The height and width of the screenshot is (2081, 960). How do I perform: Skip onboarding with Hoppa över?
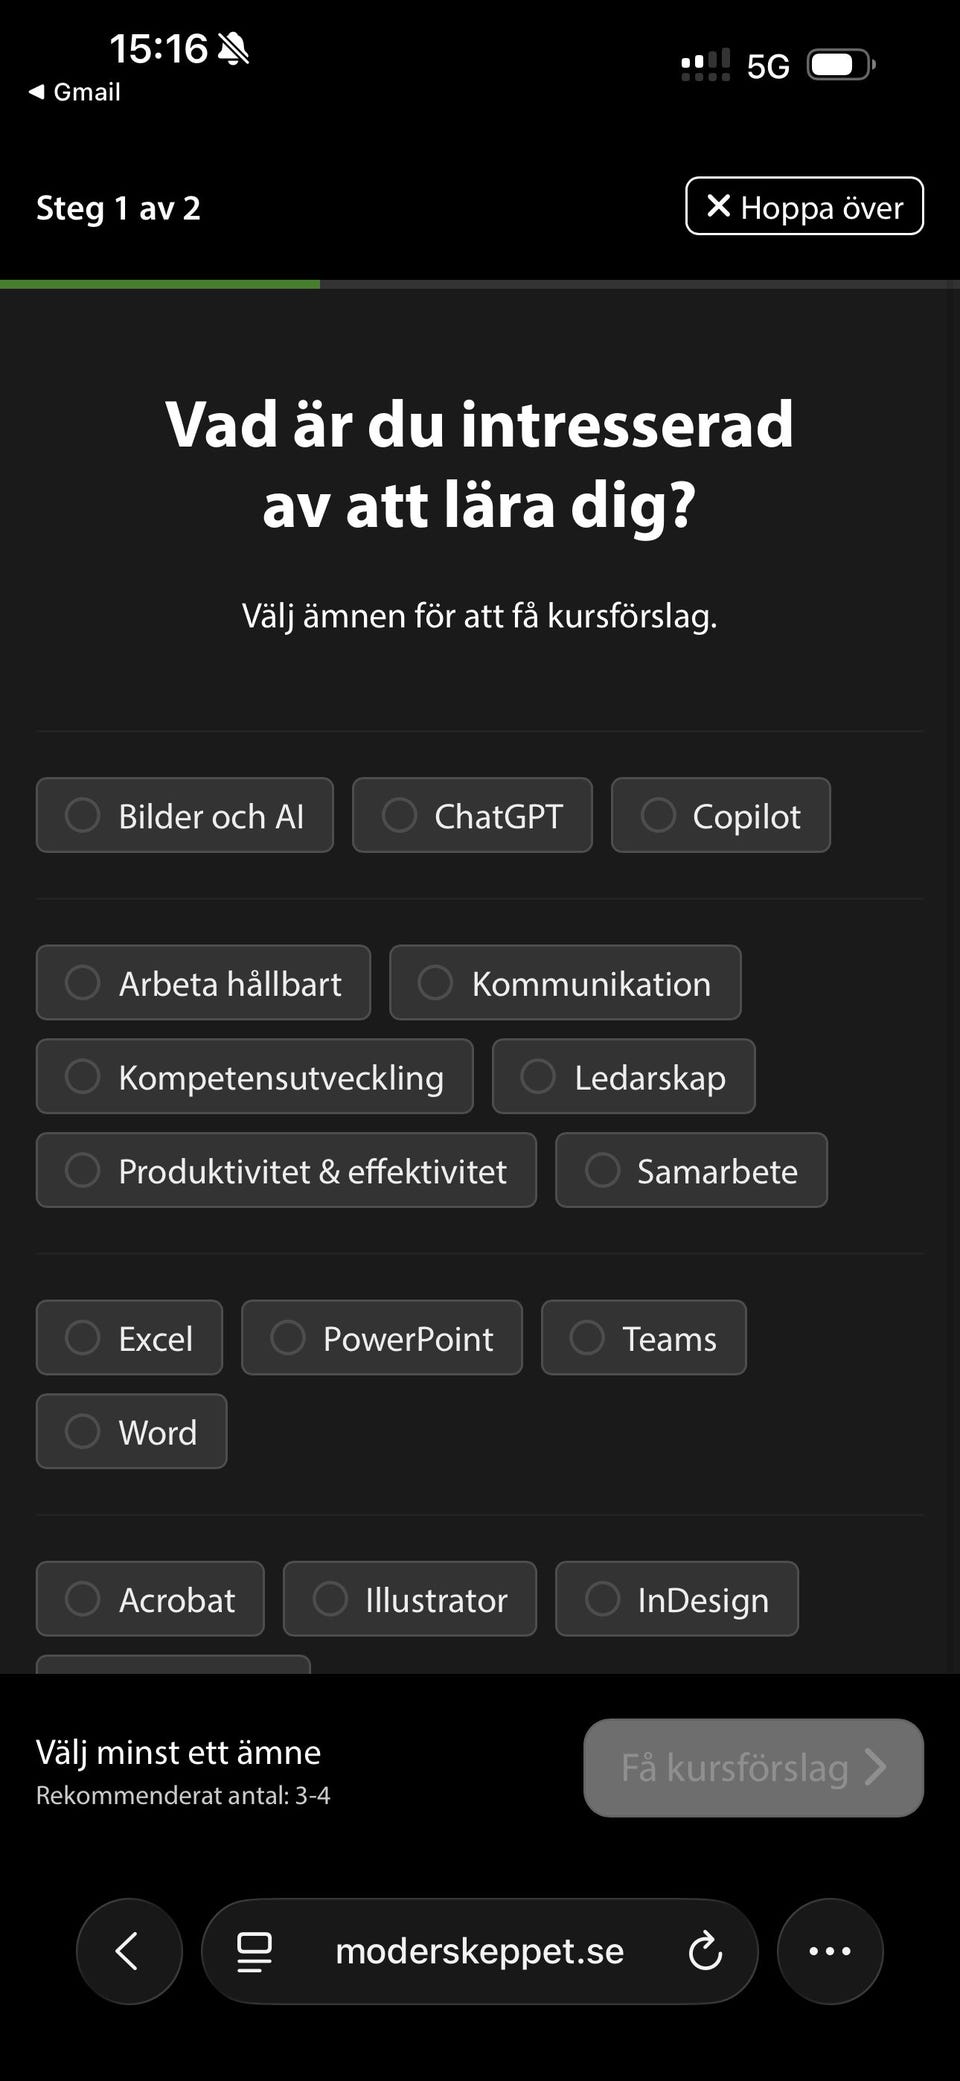804,207
